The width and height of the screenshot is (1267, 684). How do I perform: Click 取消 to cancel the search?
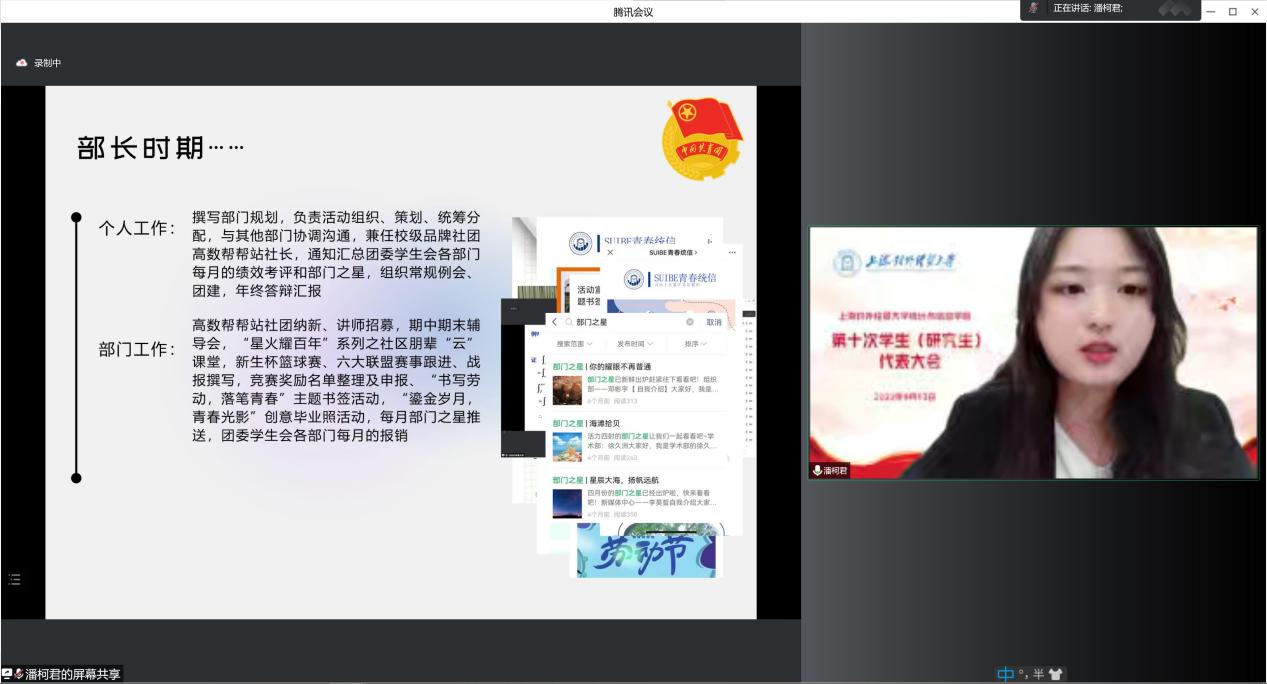(714, 322)
